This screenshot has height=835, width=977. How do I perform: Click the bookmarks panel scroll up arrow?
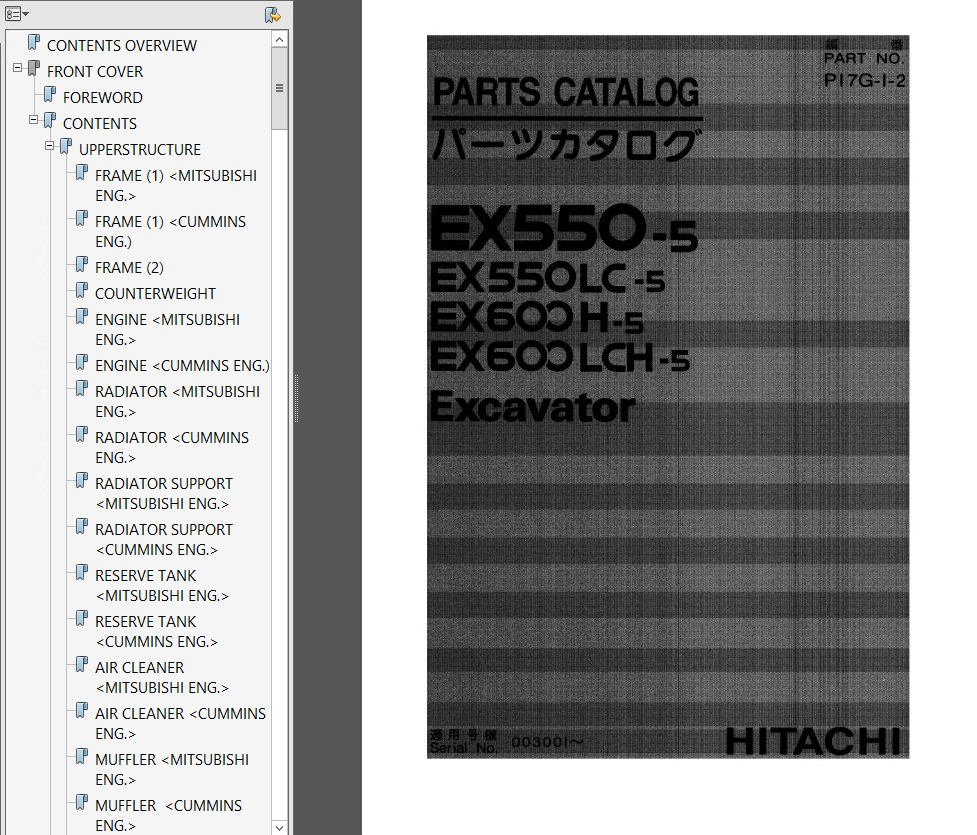pyautogui.click(x=280, y=39)
